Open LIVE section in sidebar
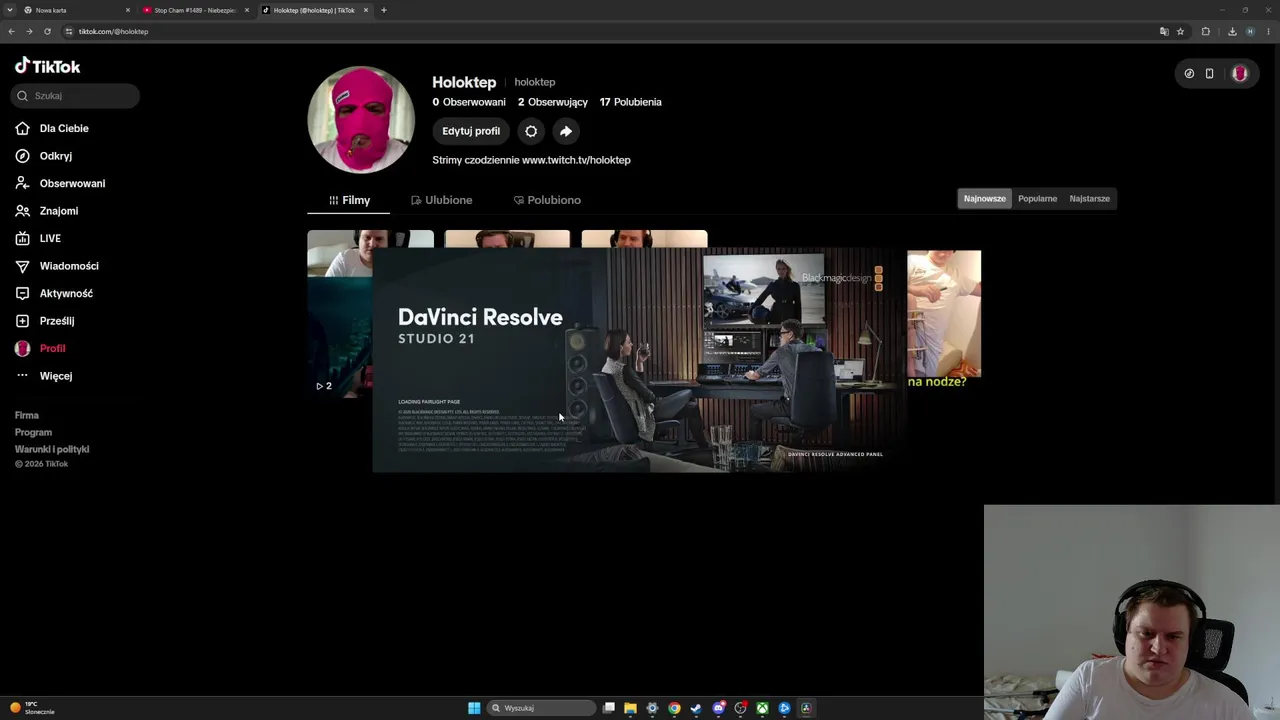 [38, 238]
